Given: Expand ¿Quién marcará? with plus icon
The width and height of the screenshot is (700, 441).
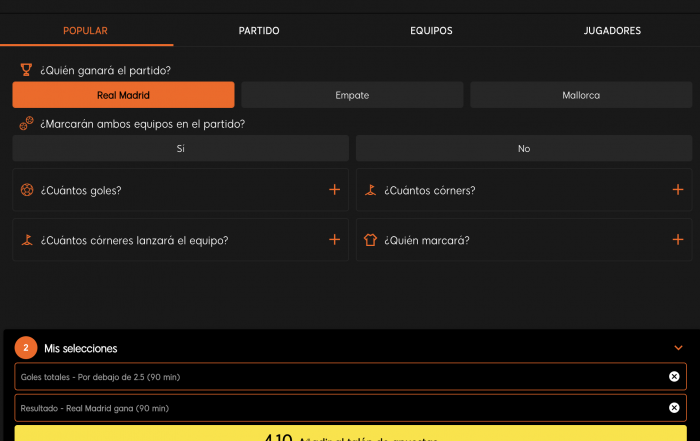Looking at the screenshot, I should click(x=678, y=240).
